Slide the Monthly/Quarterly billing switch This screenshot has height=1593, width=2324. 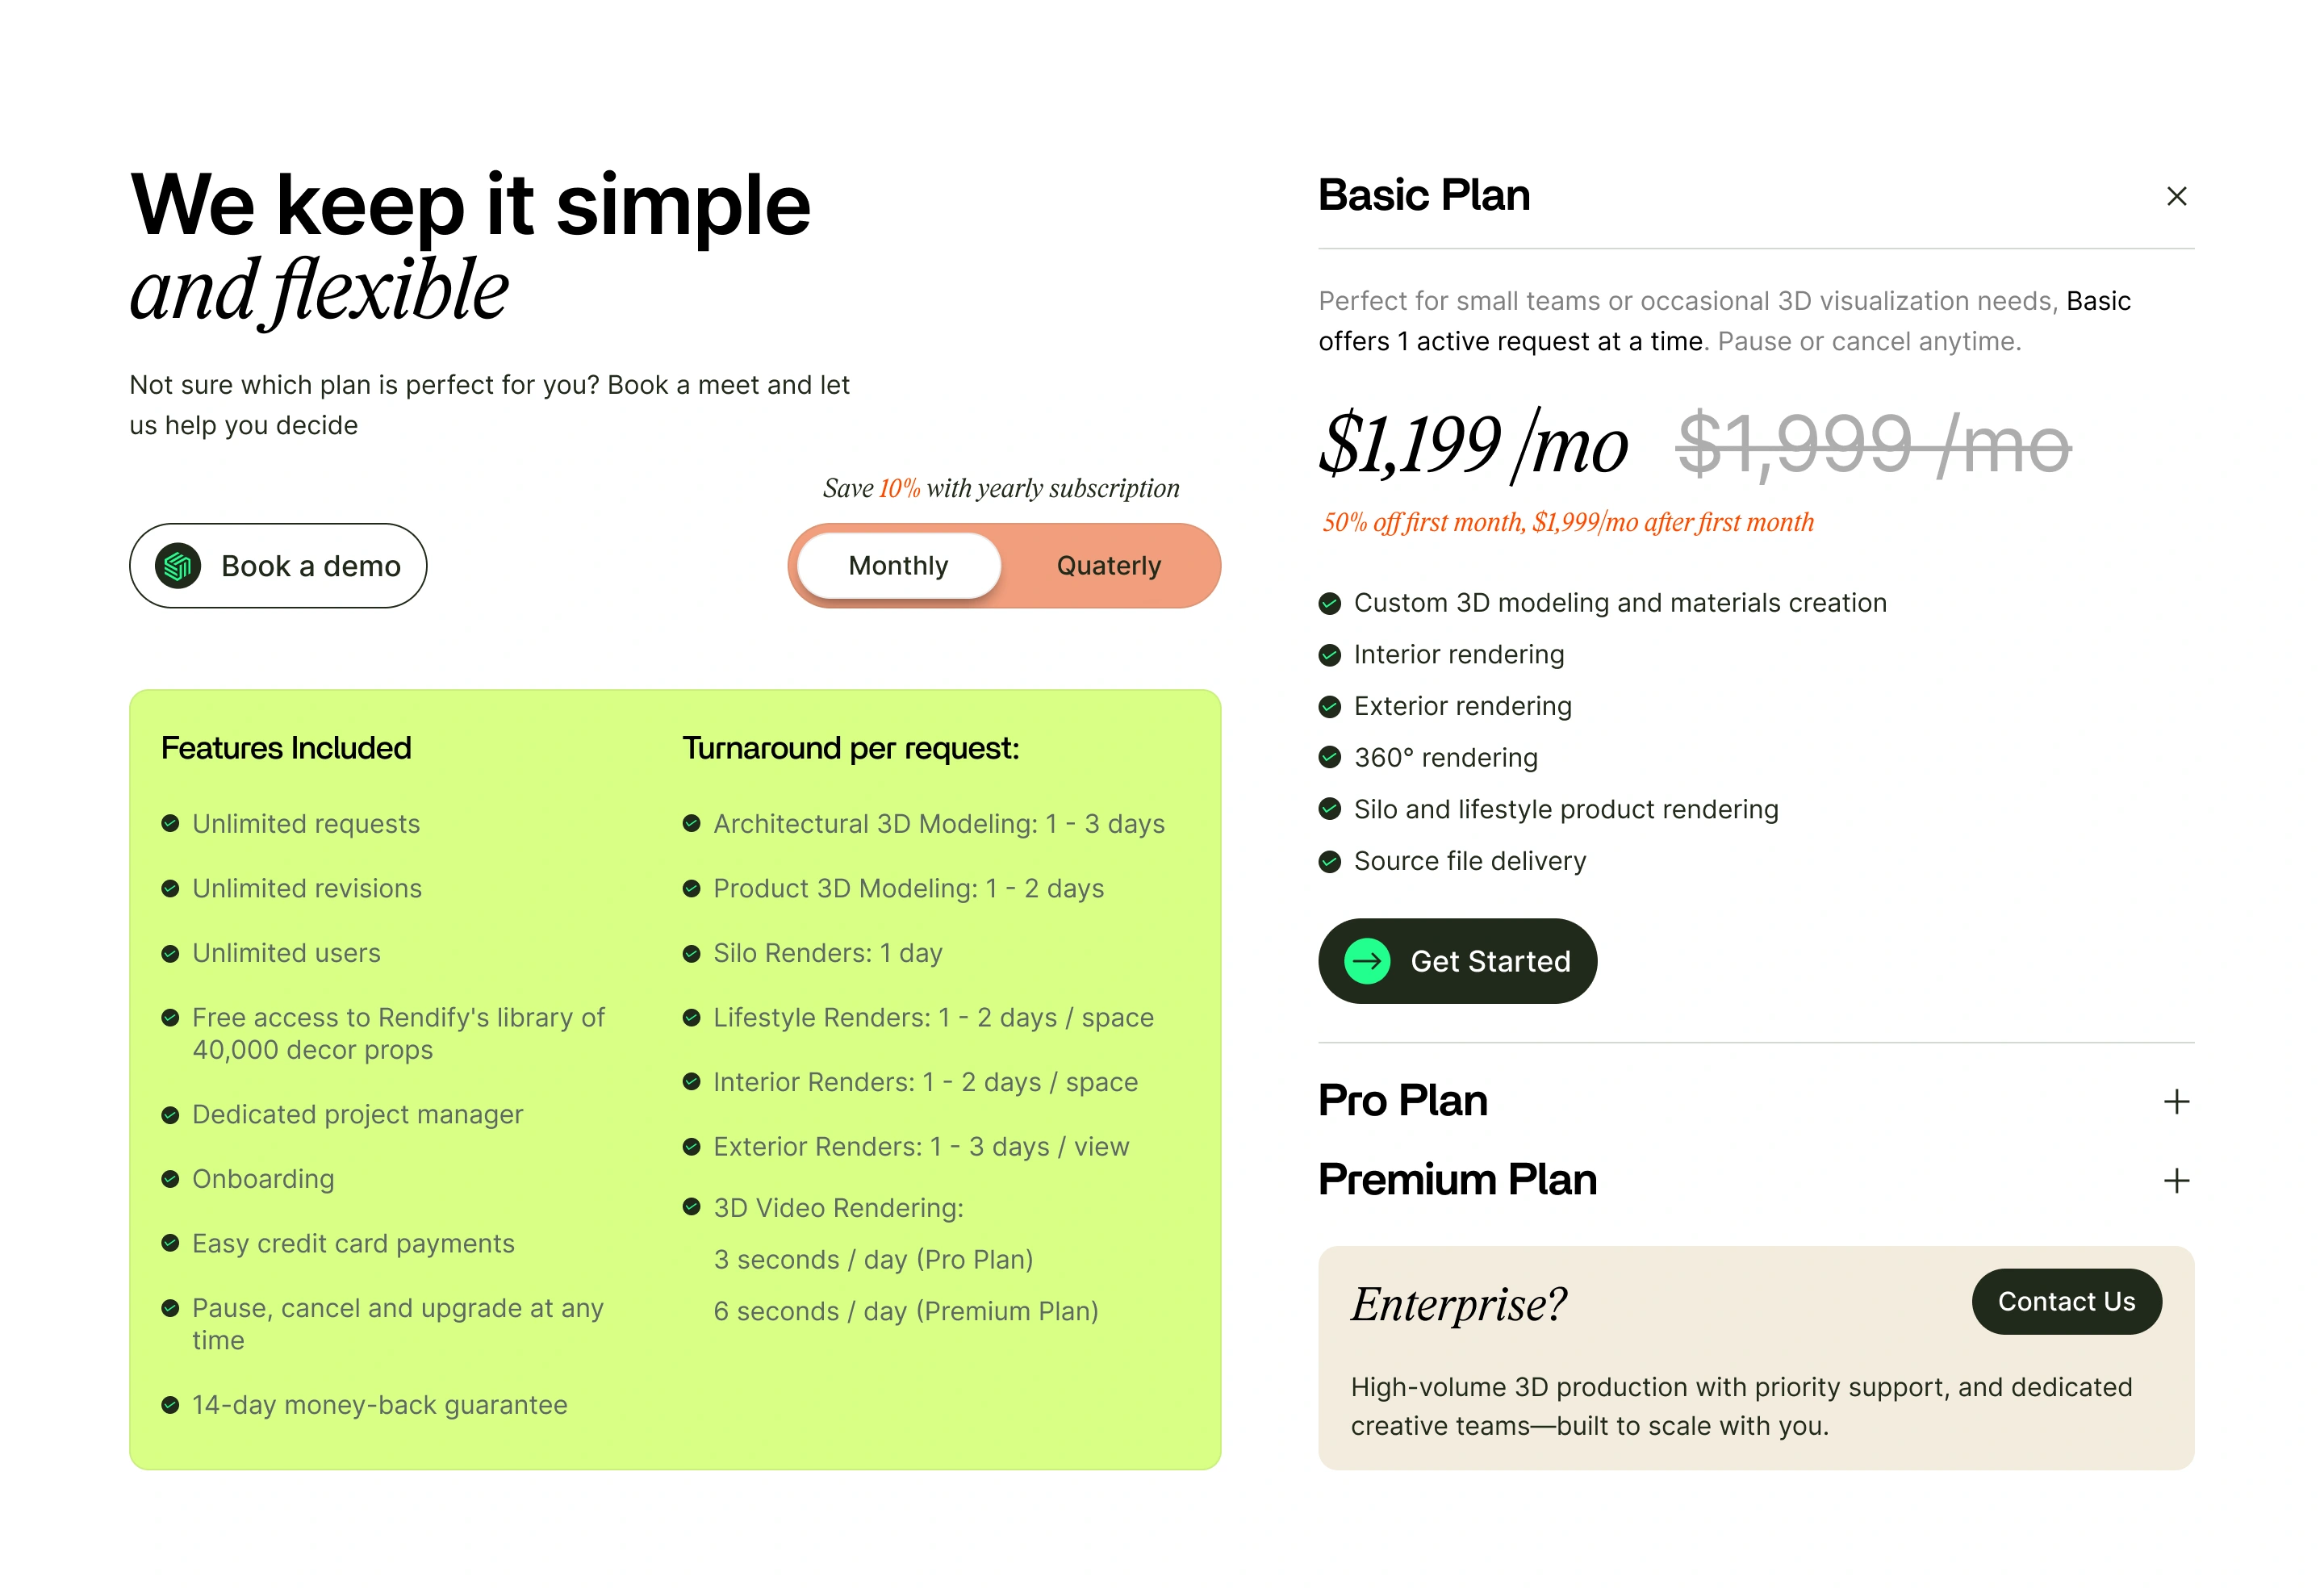click(x=1005, y=565)
